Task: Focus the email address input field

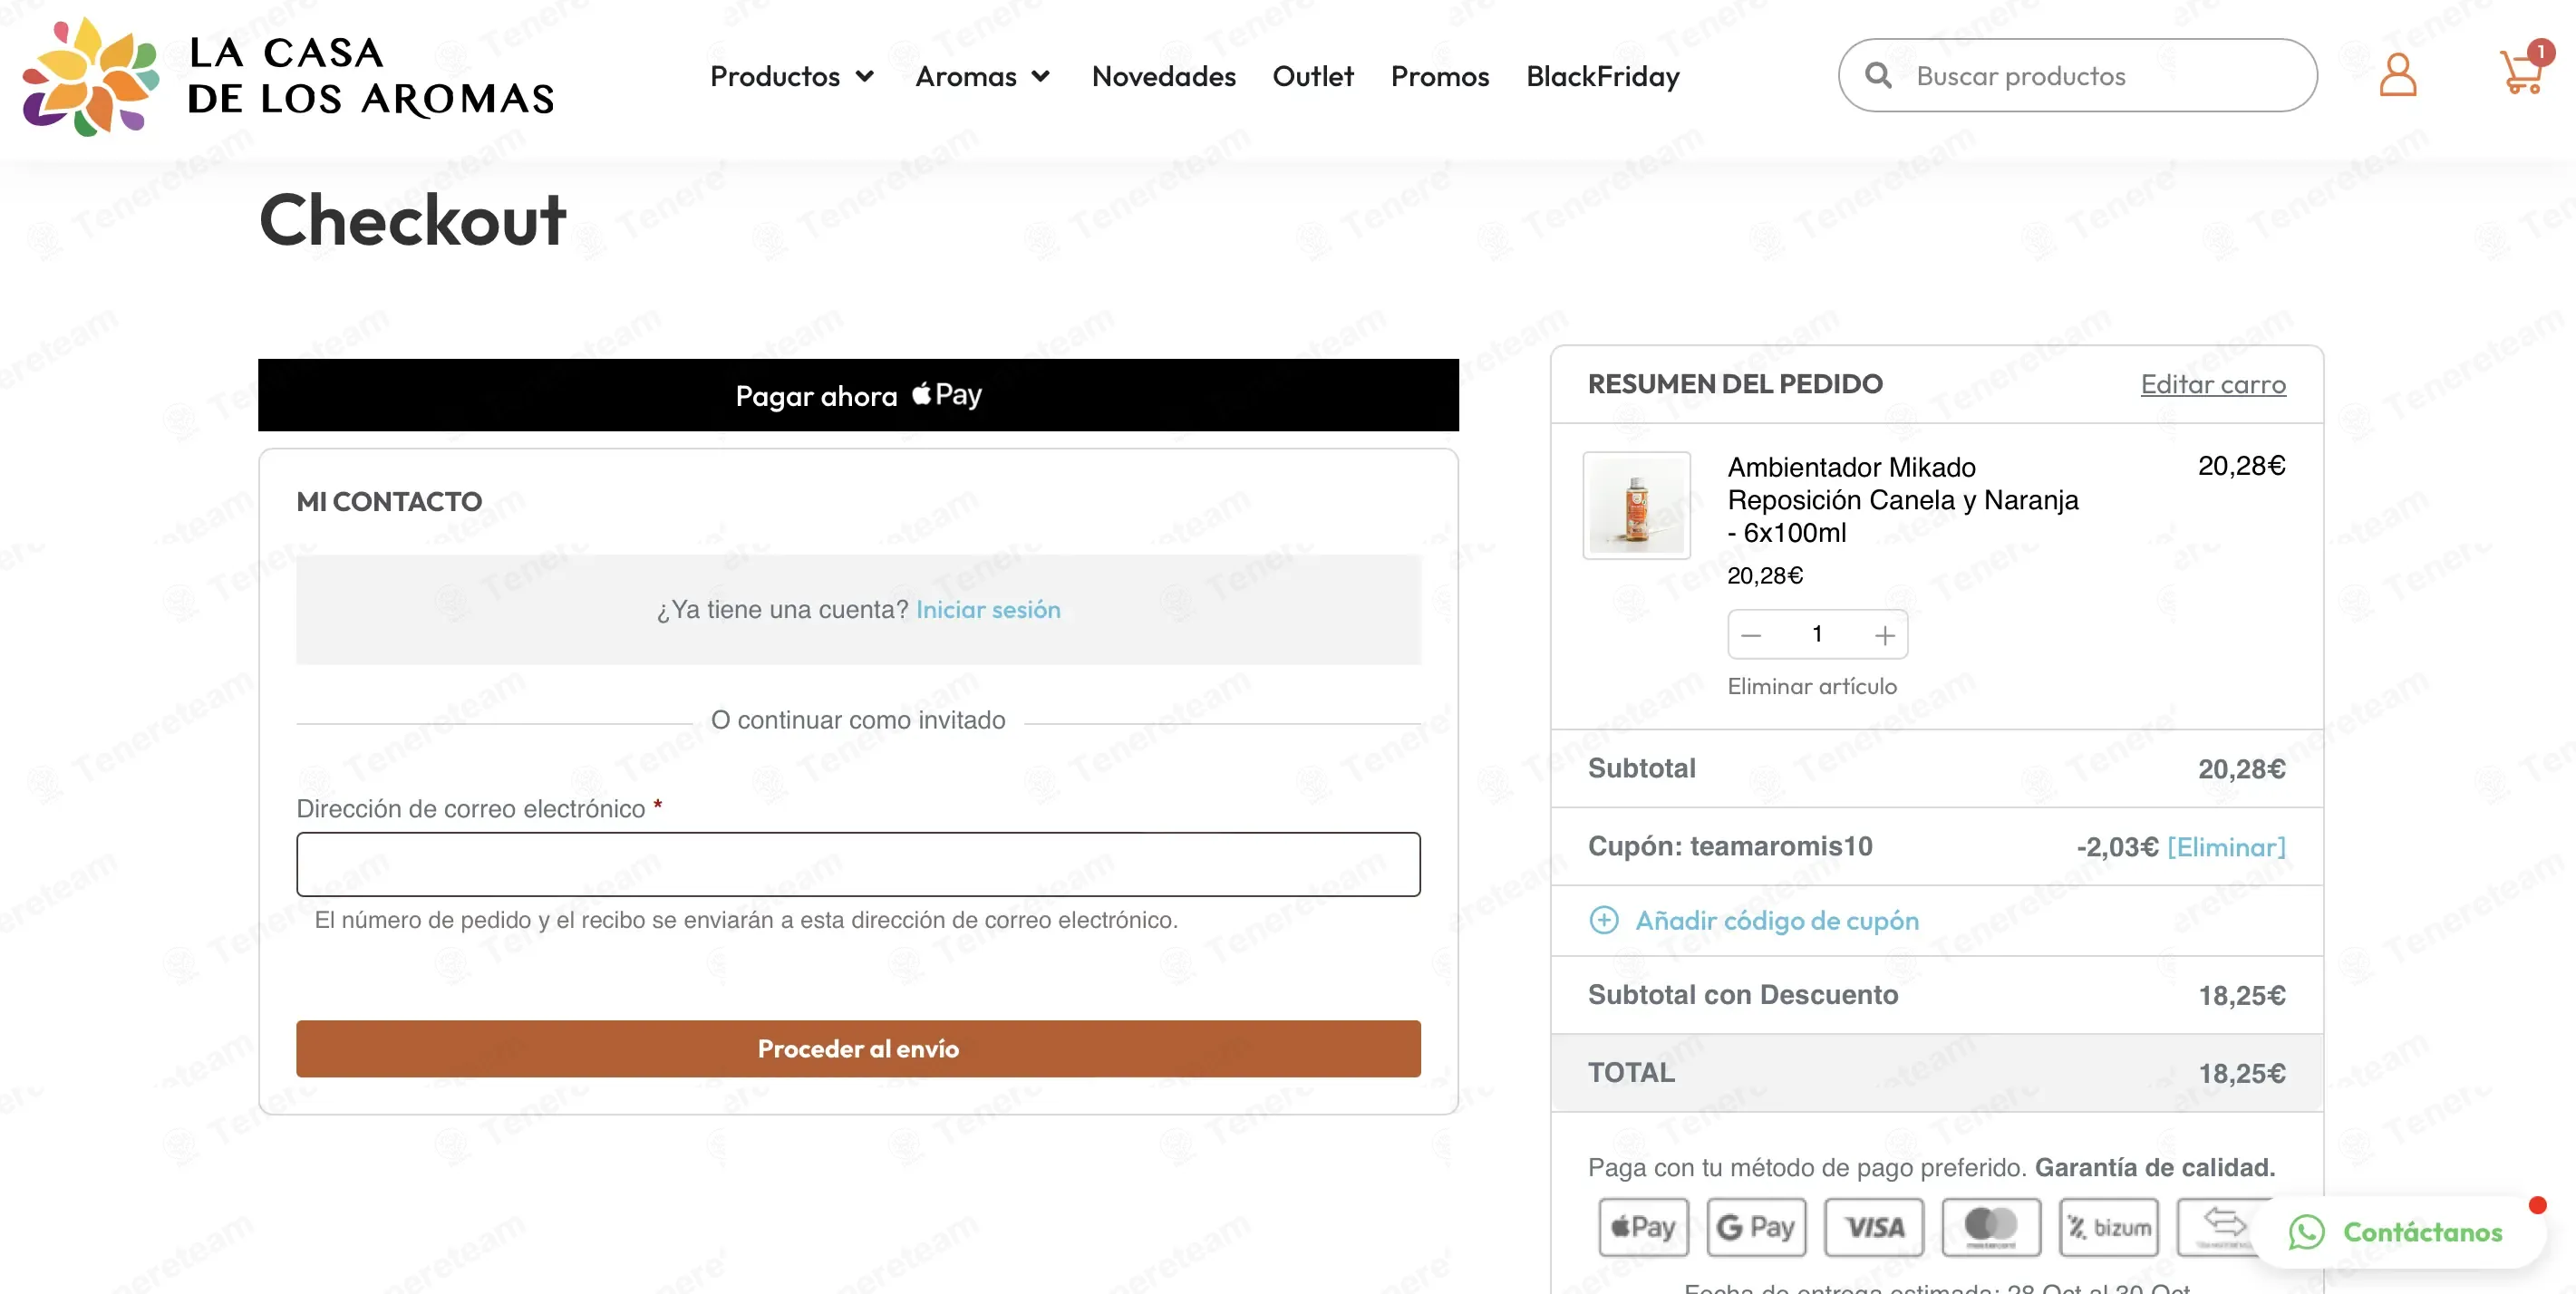Action: (x=858, y=864)
